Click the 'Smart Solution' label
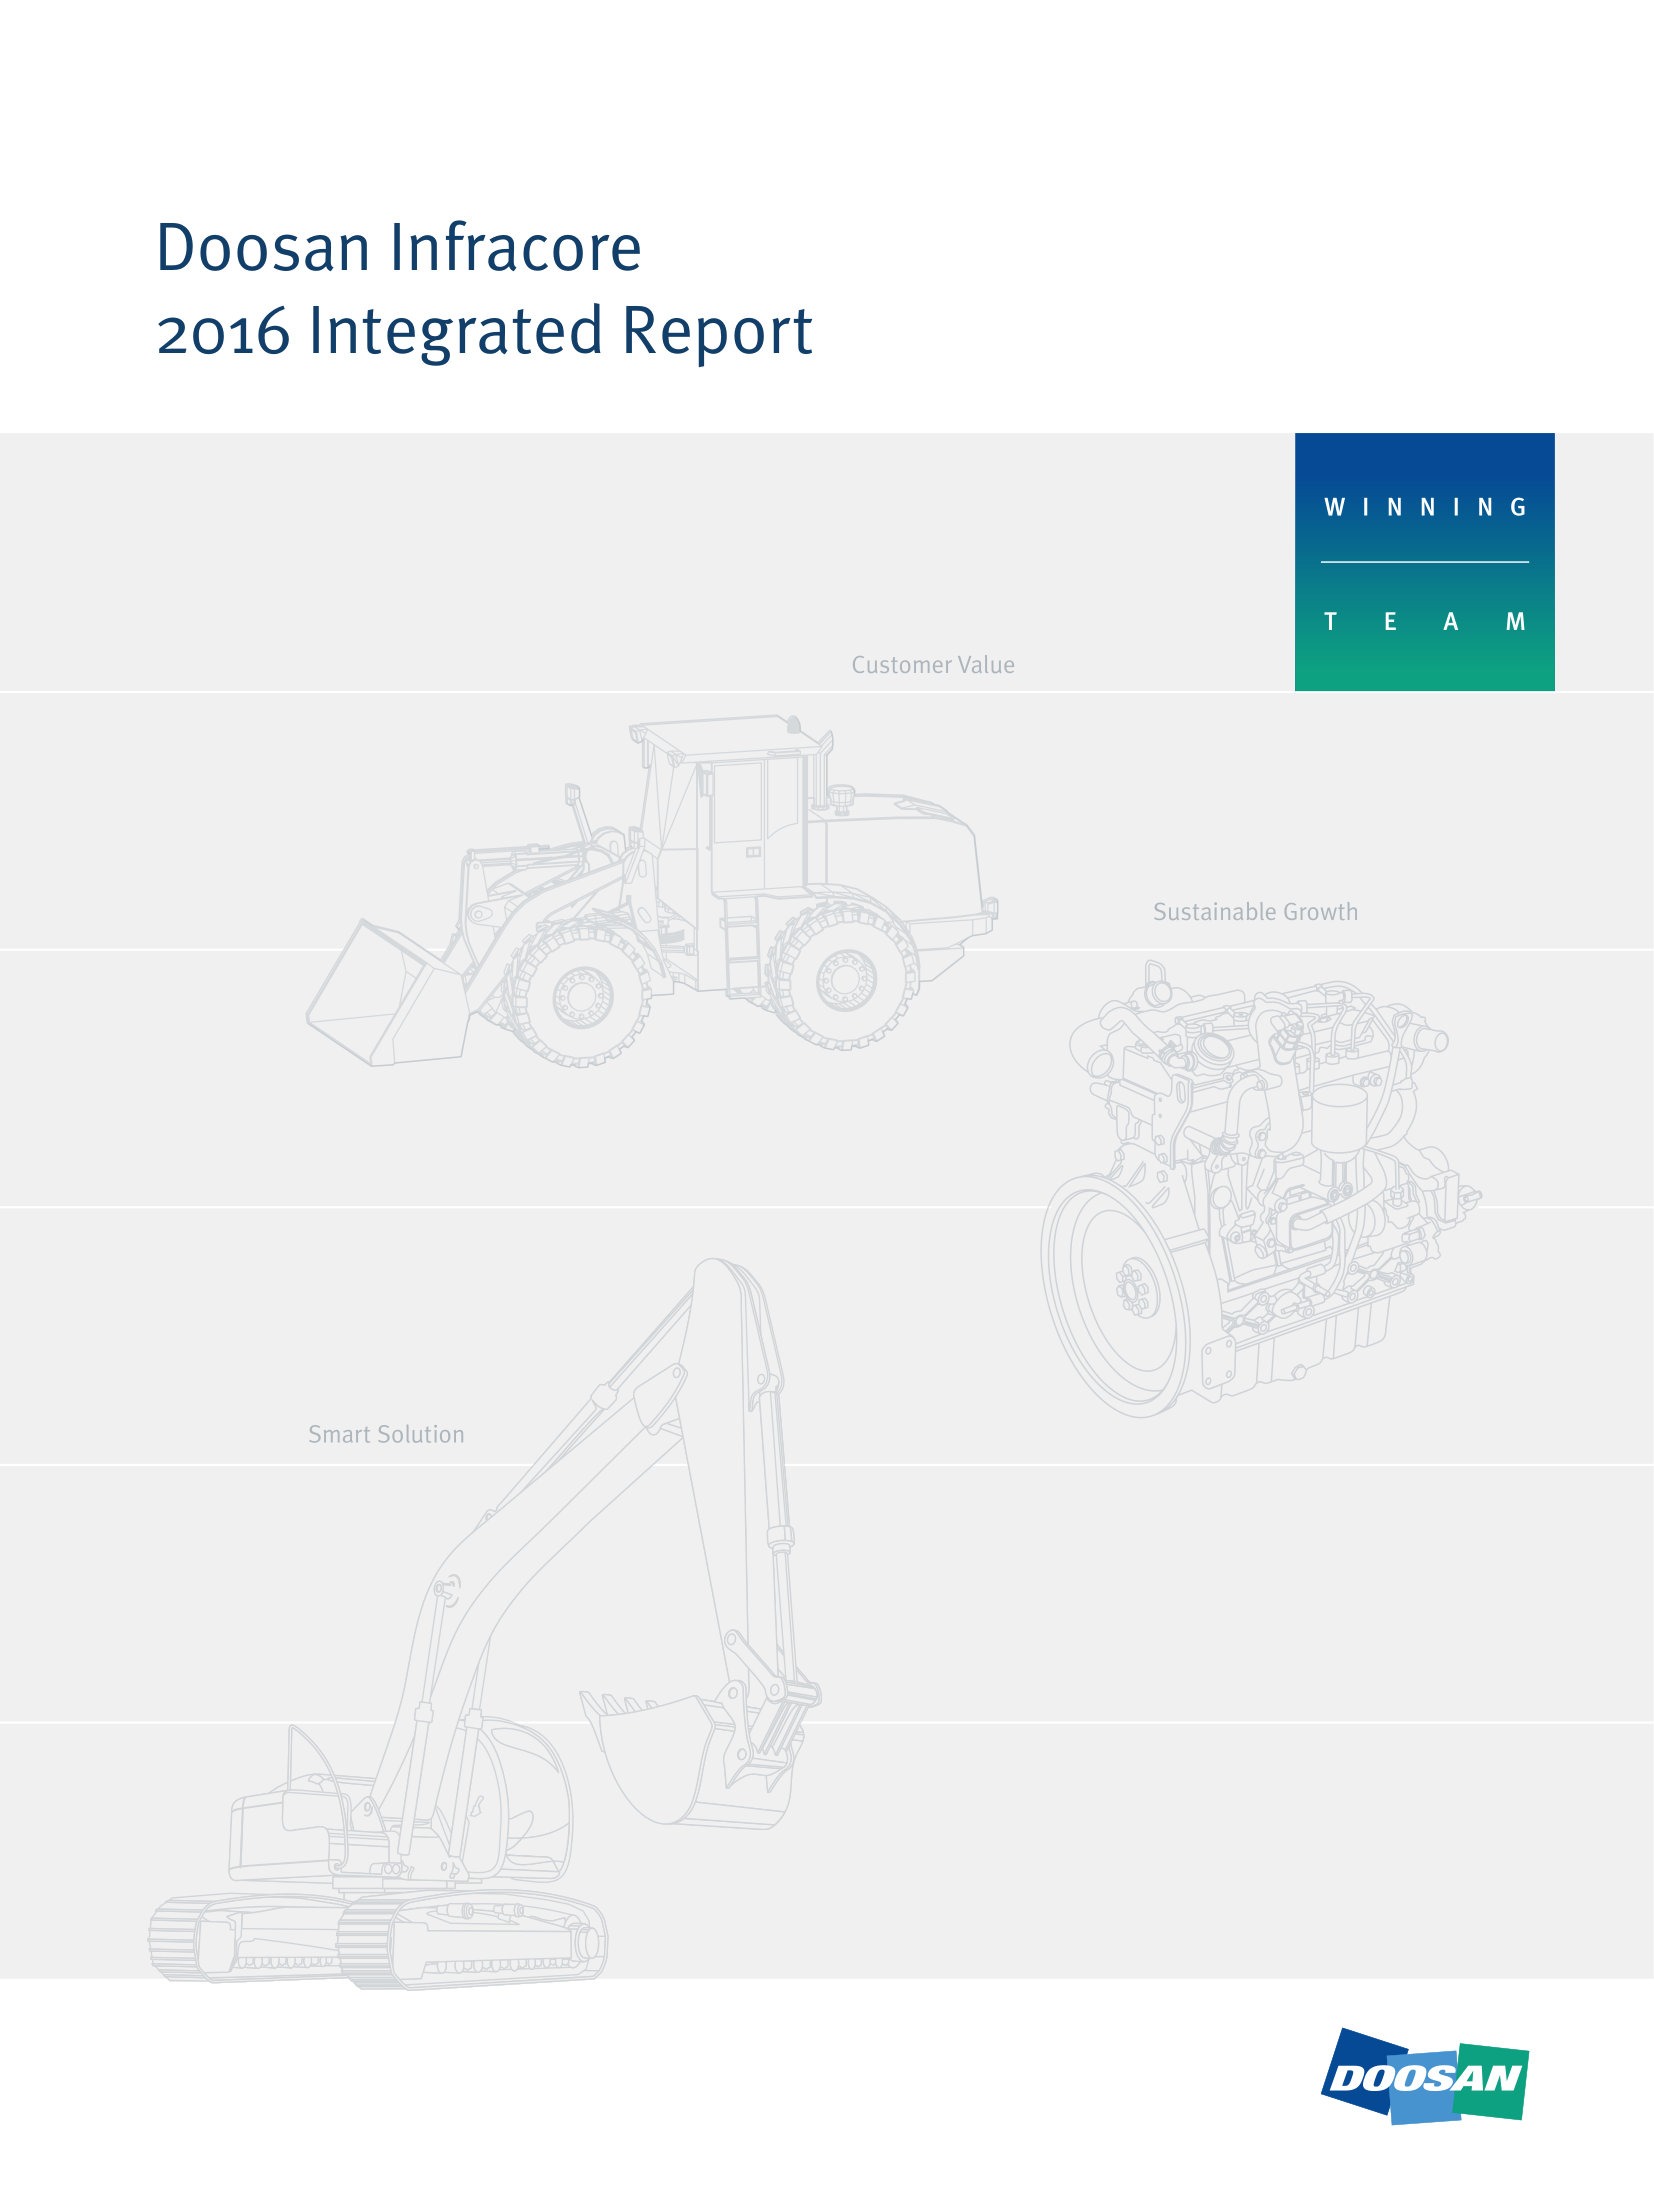The image size is (1654, 2205). coord(386,1434)
